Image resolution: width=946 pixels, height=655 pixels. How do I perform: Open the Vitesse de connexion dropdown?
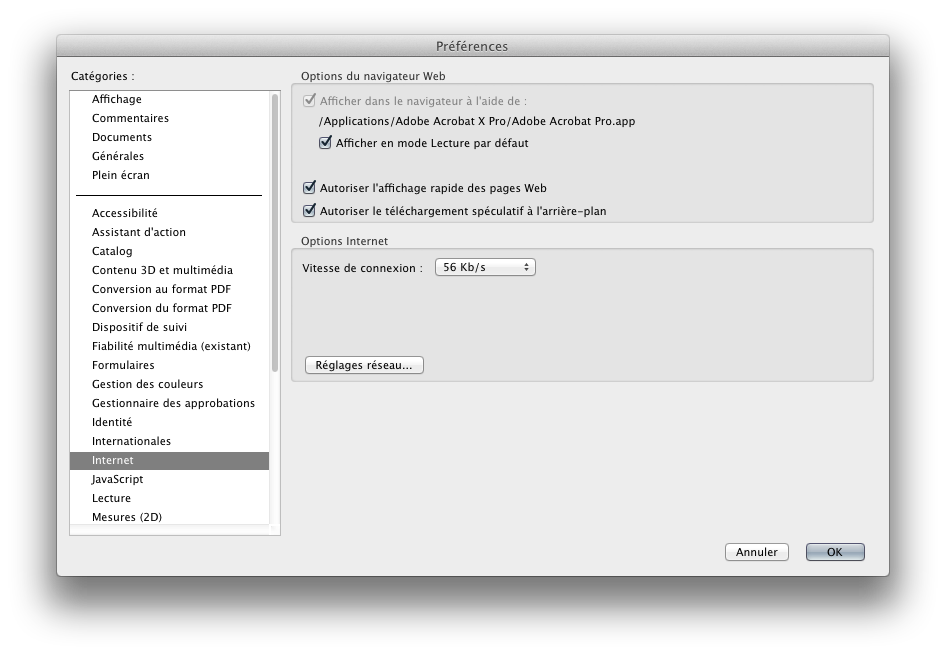[x=485, y=267]
